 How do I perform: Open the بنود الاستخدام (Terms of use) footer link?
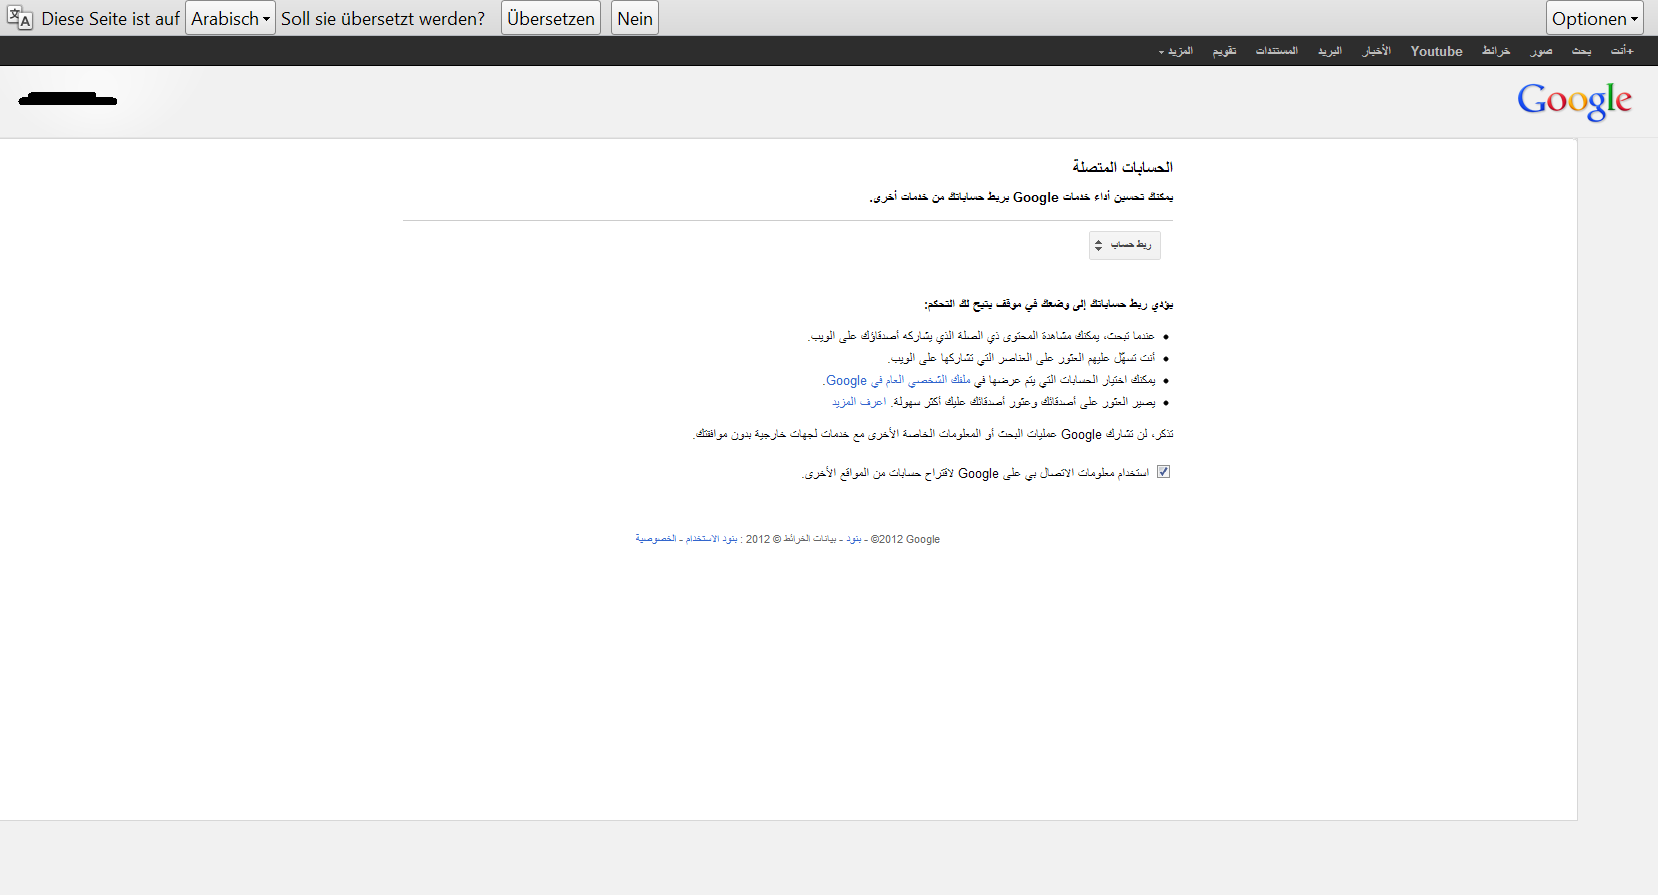coord(712,539)
